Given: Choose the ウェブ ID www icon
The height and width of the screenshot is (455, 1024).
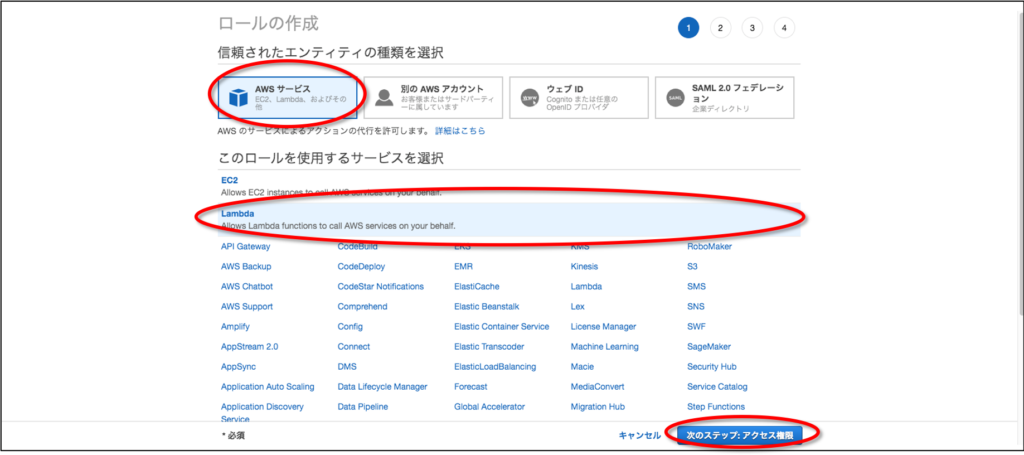Looking at the screenshot, I should tap(529, 97).
